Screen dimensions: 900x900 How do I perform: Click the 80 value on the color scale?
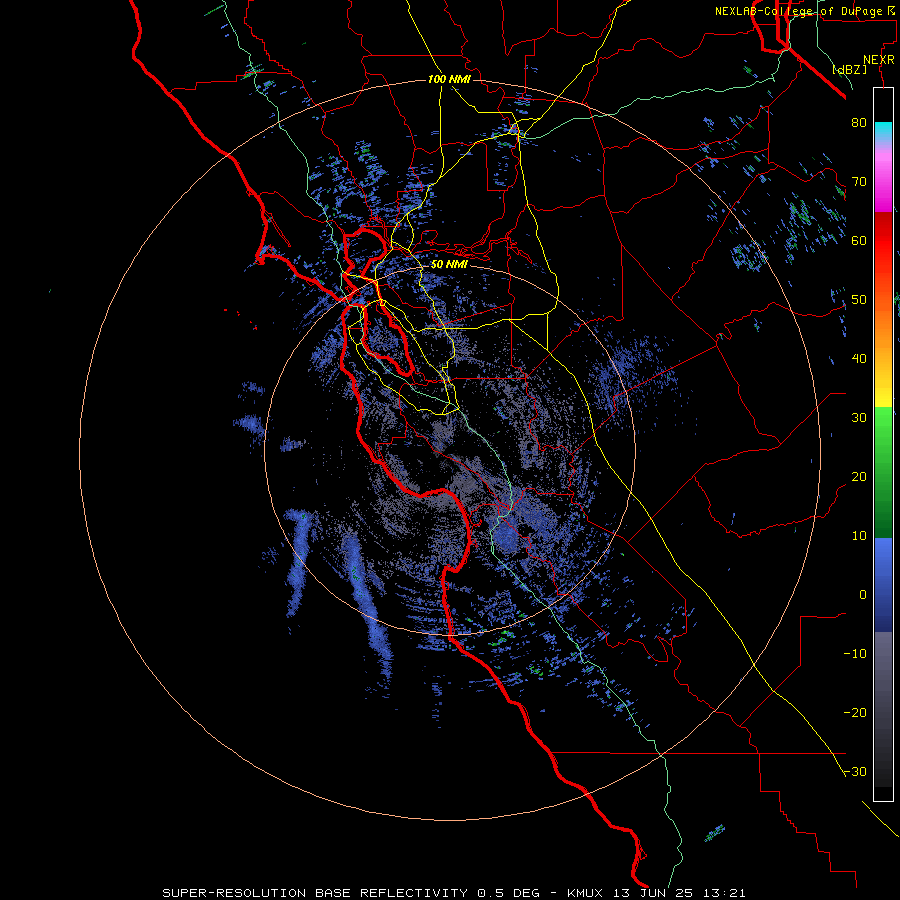859,123
